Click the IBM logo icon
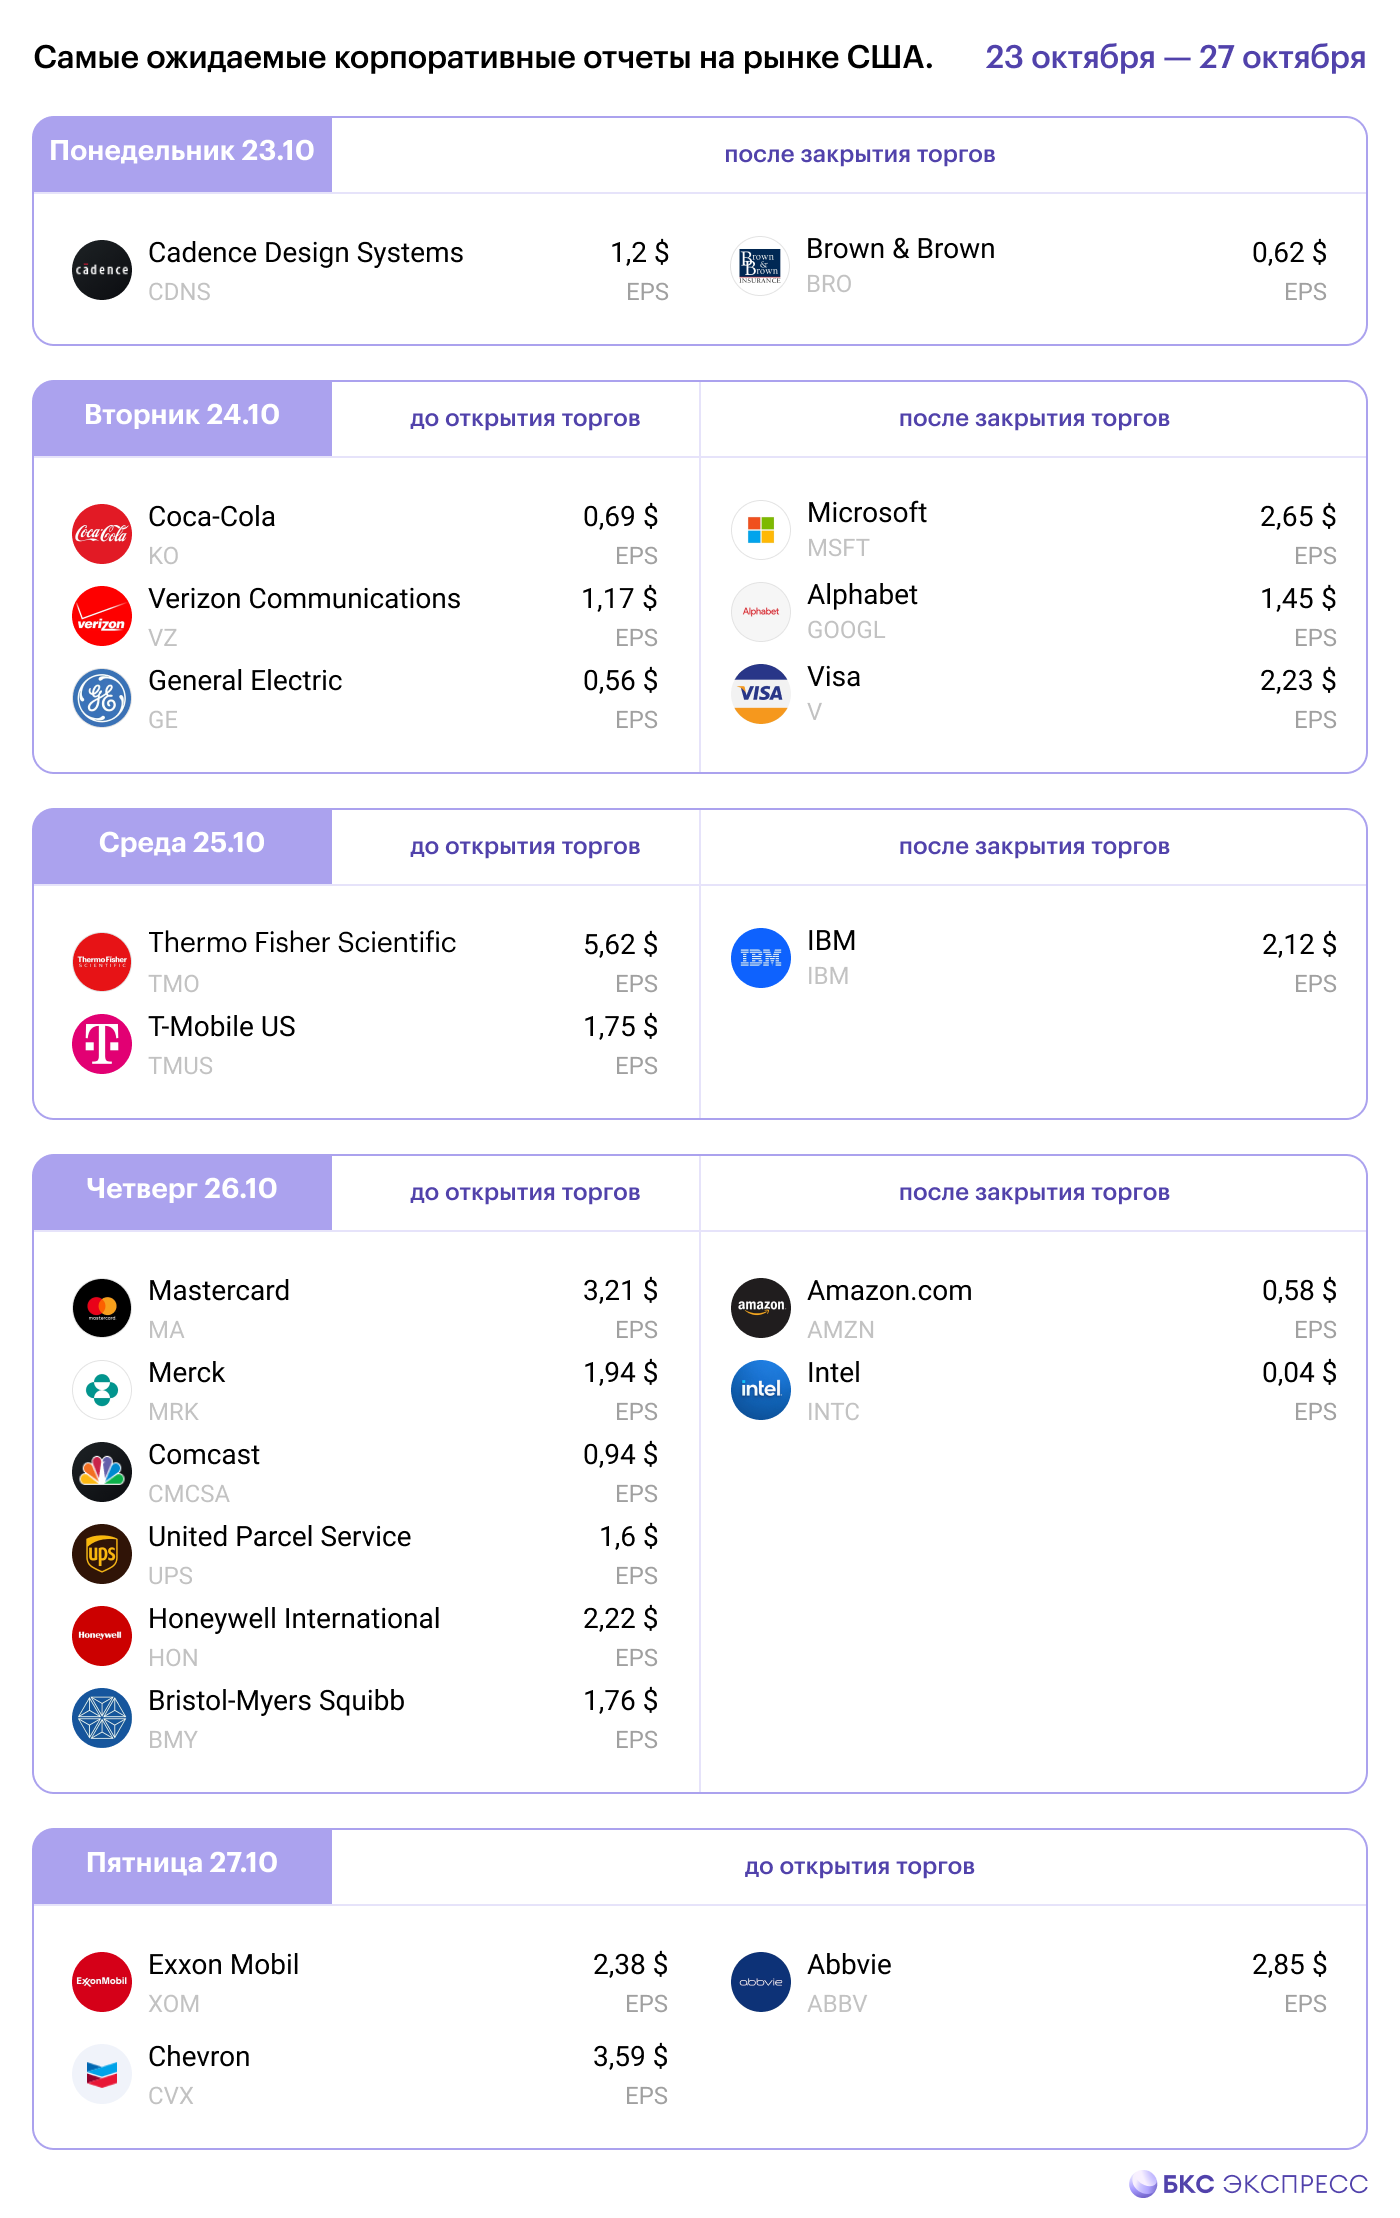The height and width of the screenshot is (2218, 1400). pyautogui.click(x=761, y=958)
